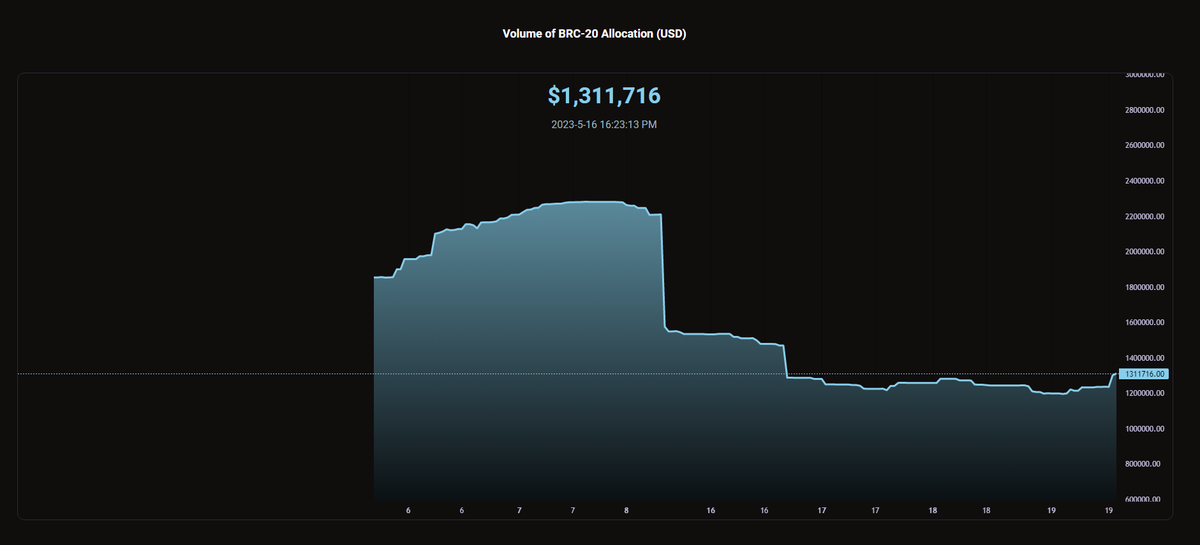Click the 2800000.00 y-axis label

pyautogui.click(x=1144, y=110)
